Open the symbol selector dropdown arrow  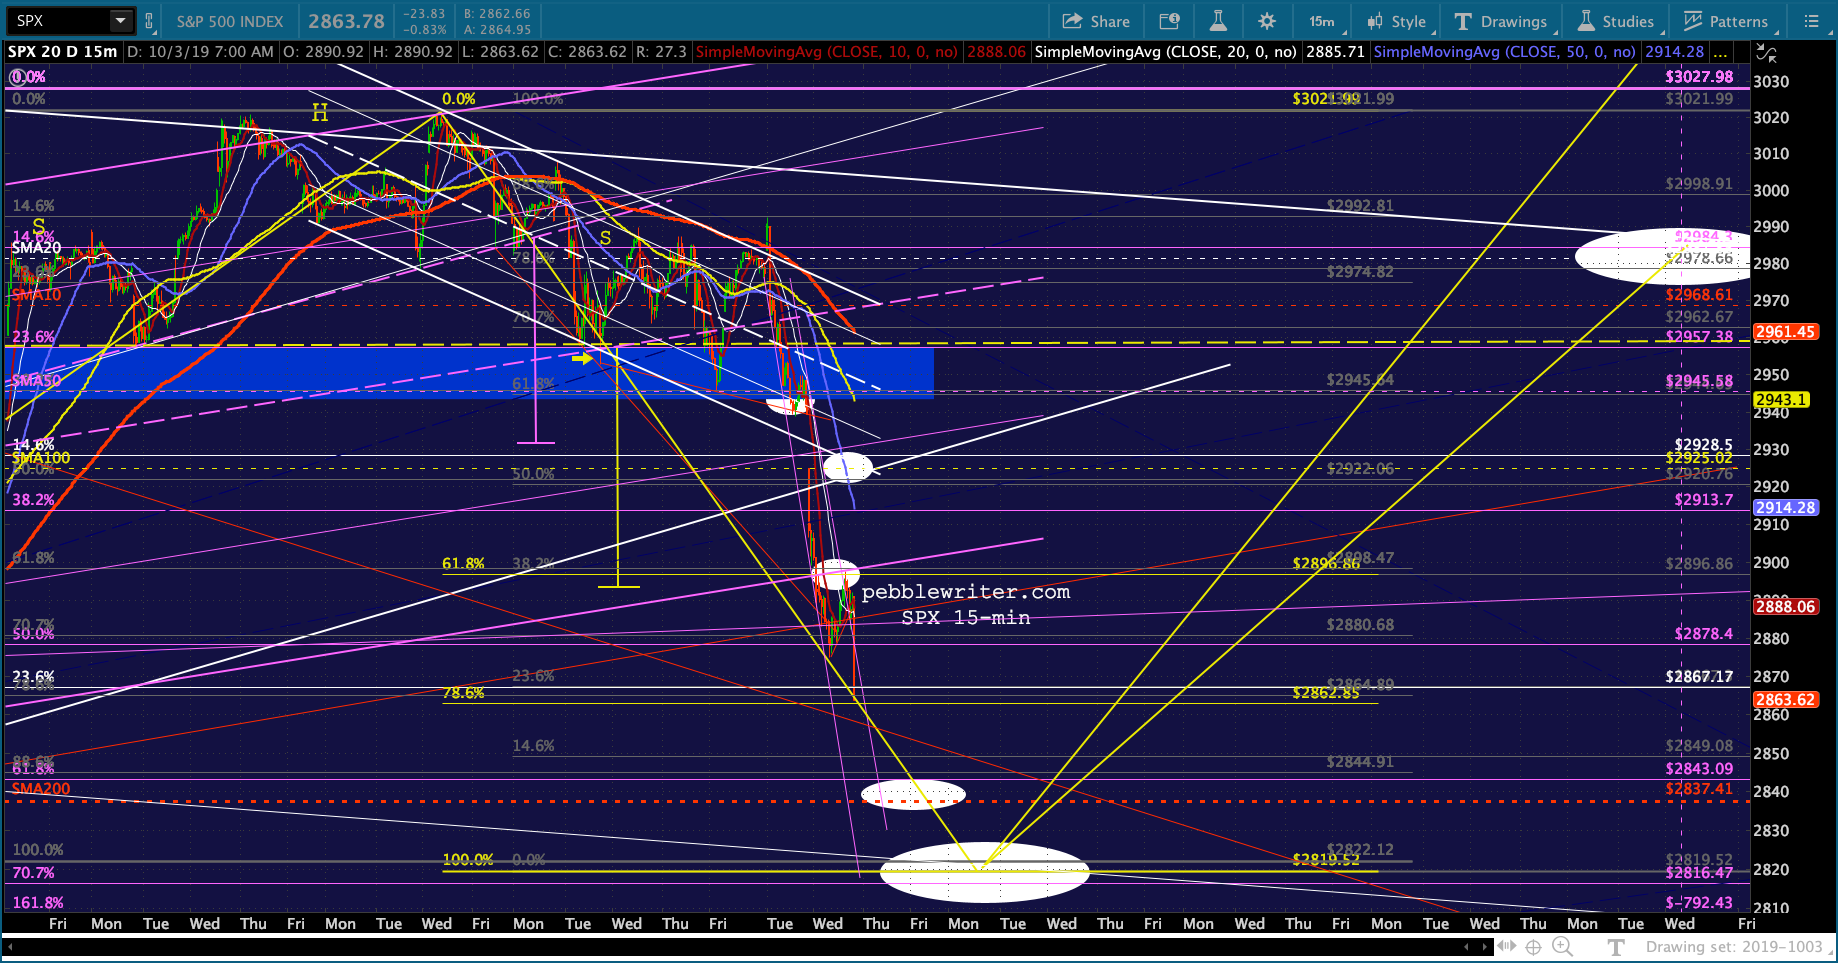tap(121, 20)
